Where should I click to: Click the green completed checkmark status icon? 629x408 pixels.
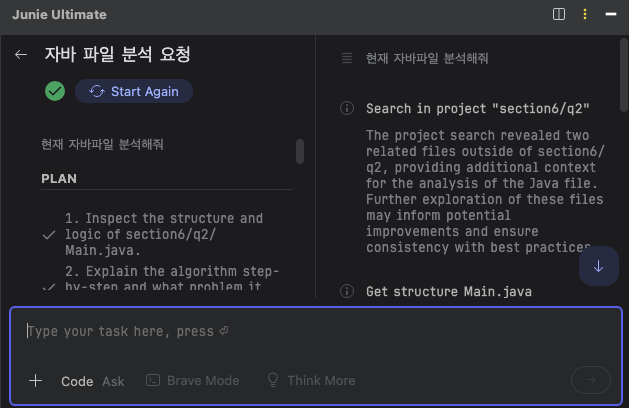coord(55,91)
